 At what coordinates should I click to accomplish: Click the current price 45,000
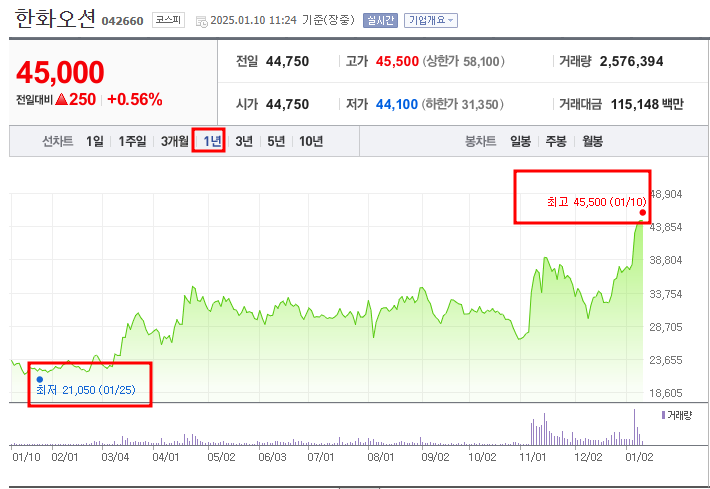60,72
